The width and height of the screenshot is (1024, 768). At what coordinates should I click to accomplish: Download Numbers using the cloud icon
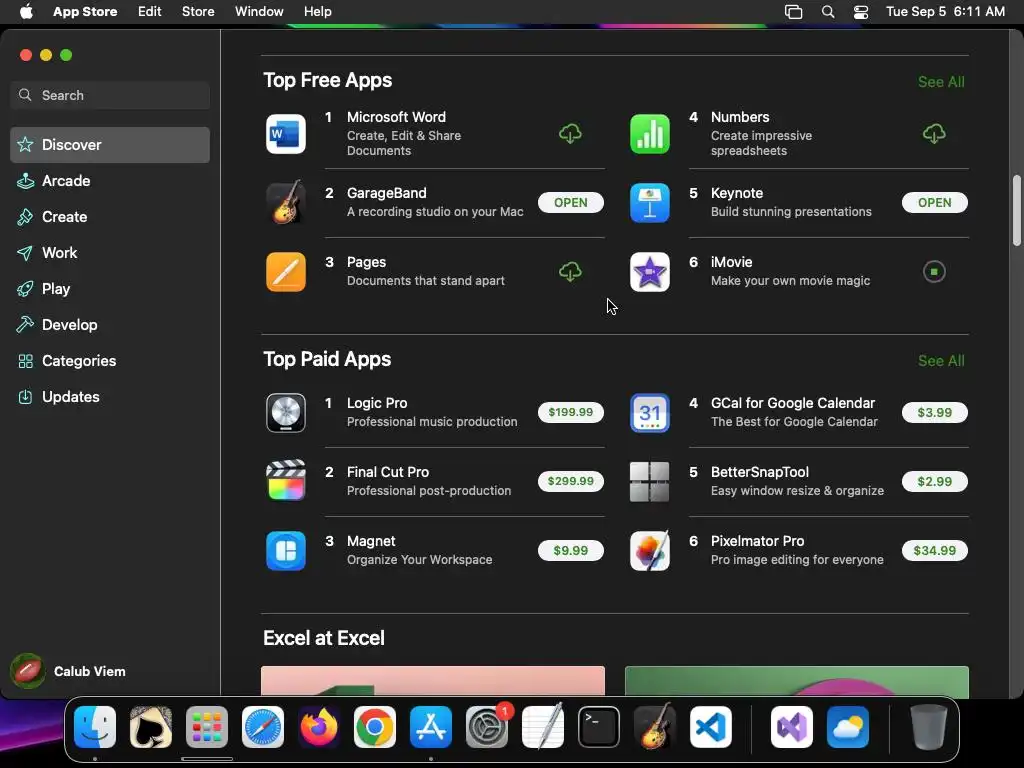934,134
